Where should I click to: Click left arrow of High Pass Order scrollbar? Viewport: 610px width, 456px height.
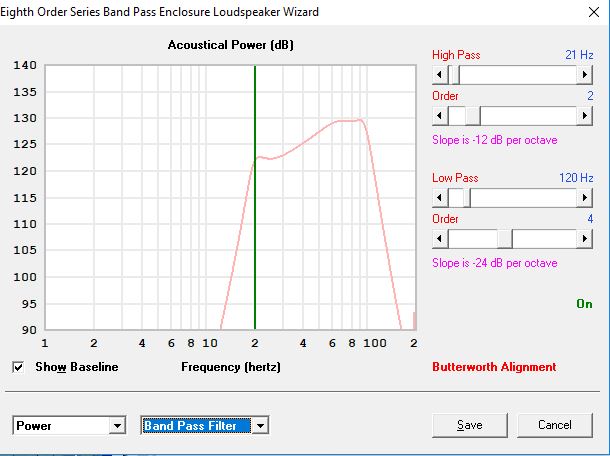coord(440,116)
